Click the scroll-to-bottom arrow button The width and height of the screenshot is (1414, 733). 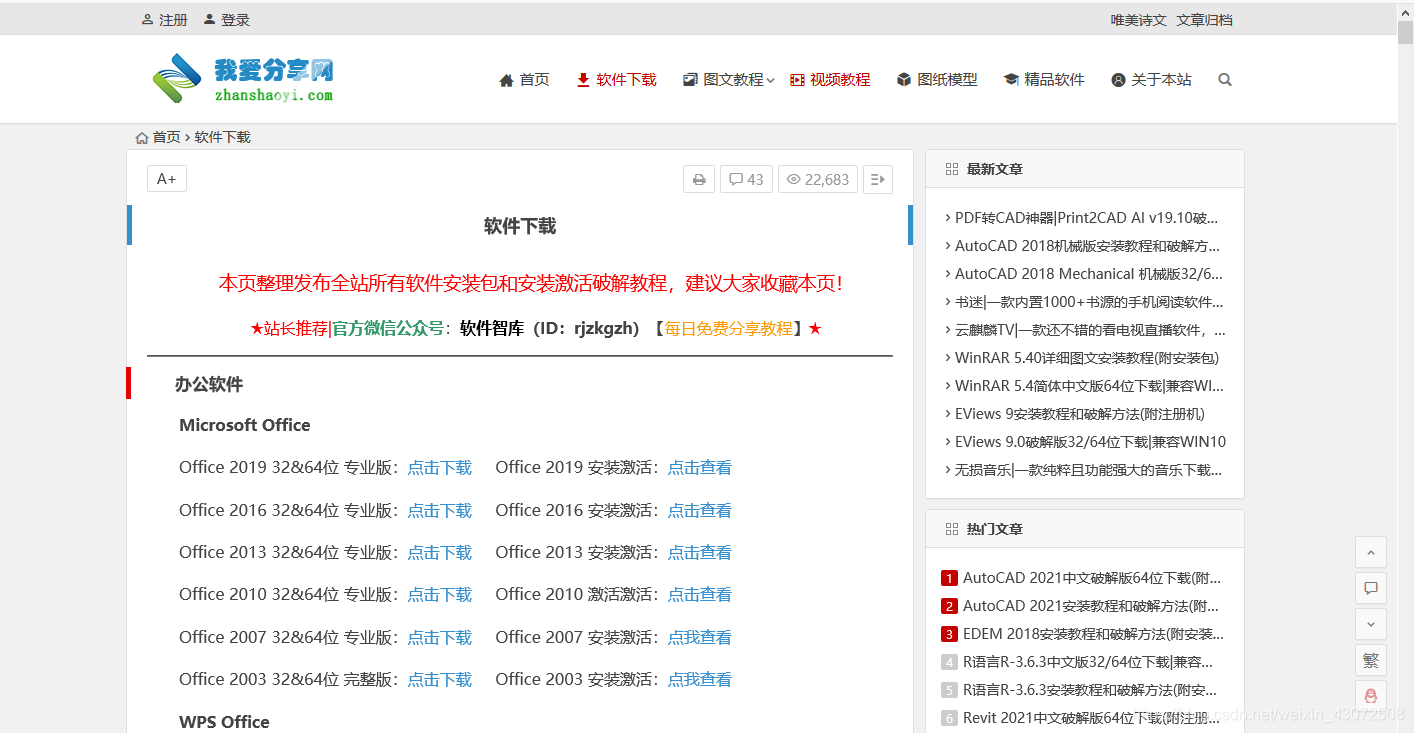pos(1371,624)
